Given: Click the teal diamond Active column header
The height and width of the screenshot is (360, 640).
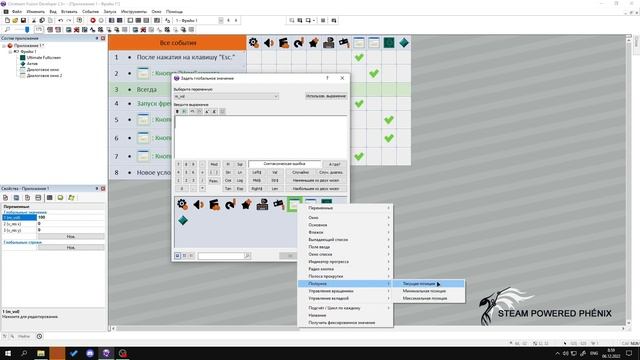Looking at the screenshot, I should pyautogui.click(x=404, y=43).
